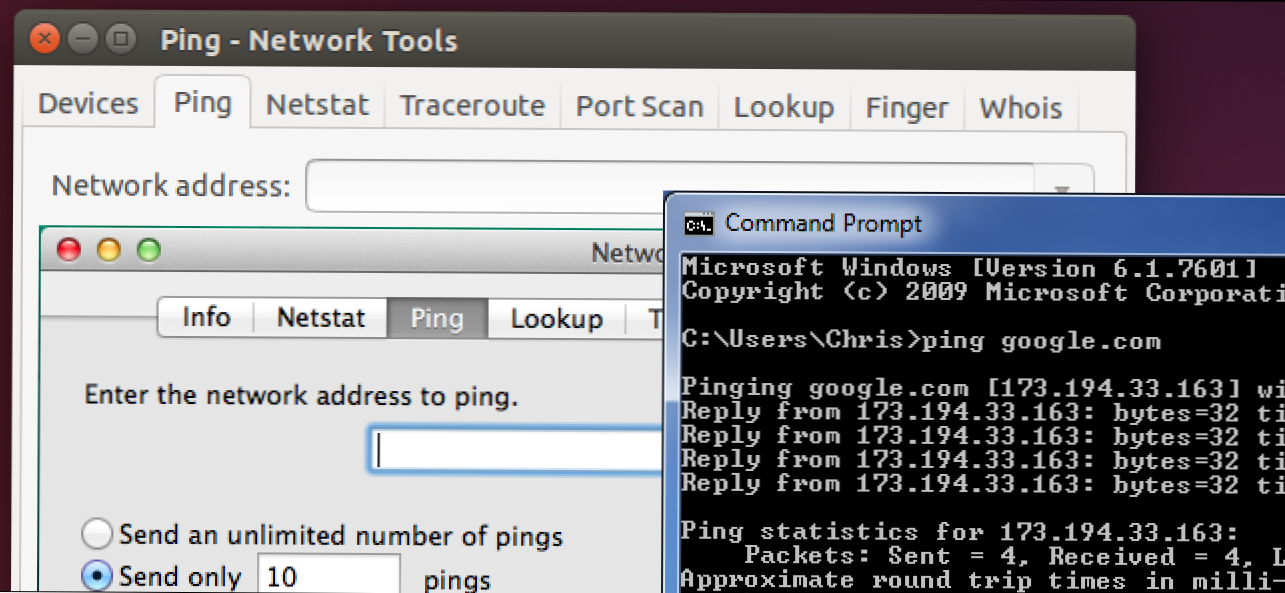
Task: Click the ping count field showing 10
Action: coord(329,575)
